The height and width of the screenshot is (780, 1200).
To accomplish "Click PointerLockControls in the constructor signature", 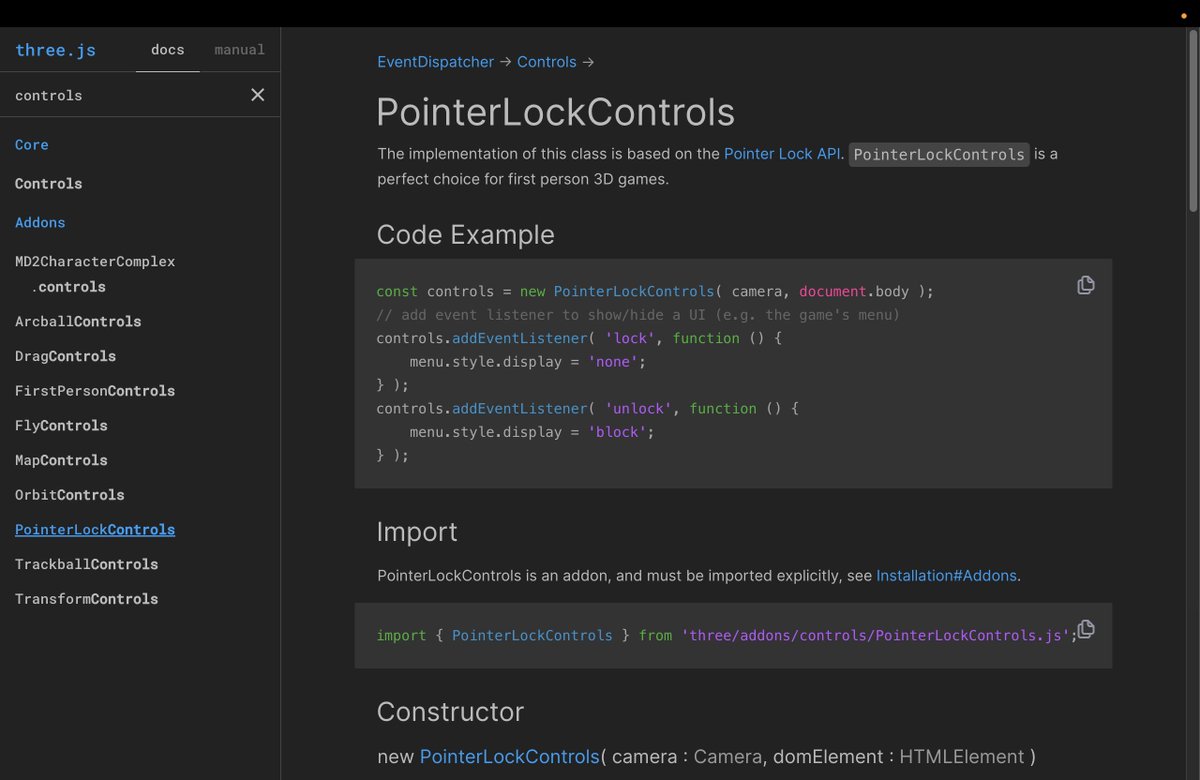I will 510,757.
